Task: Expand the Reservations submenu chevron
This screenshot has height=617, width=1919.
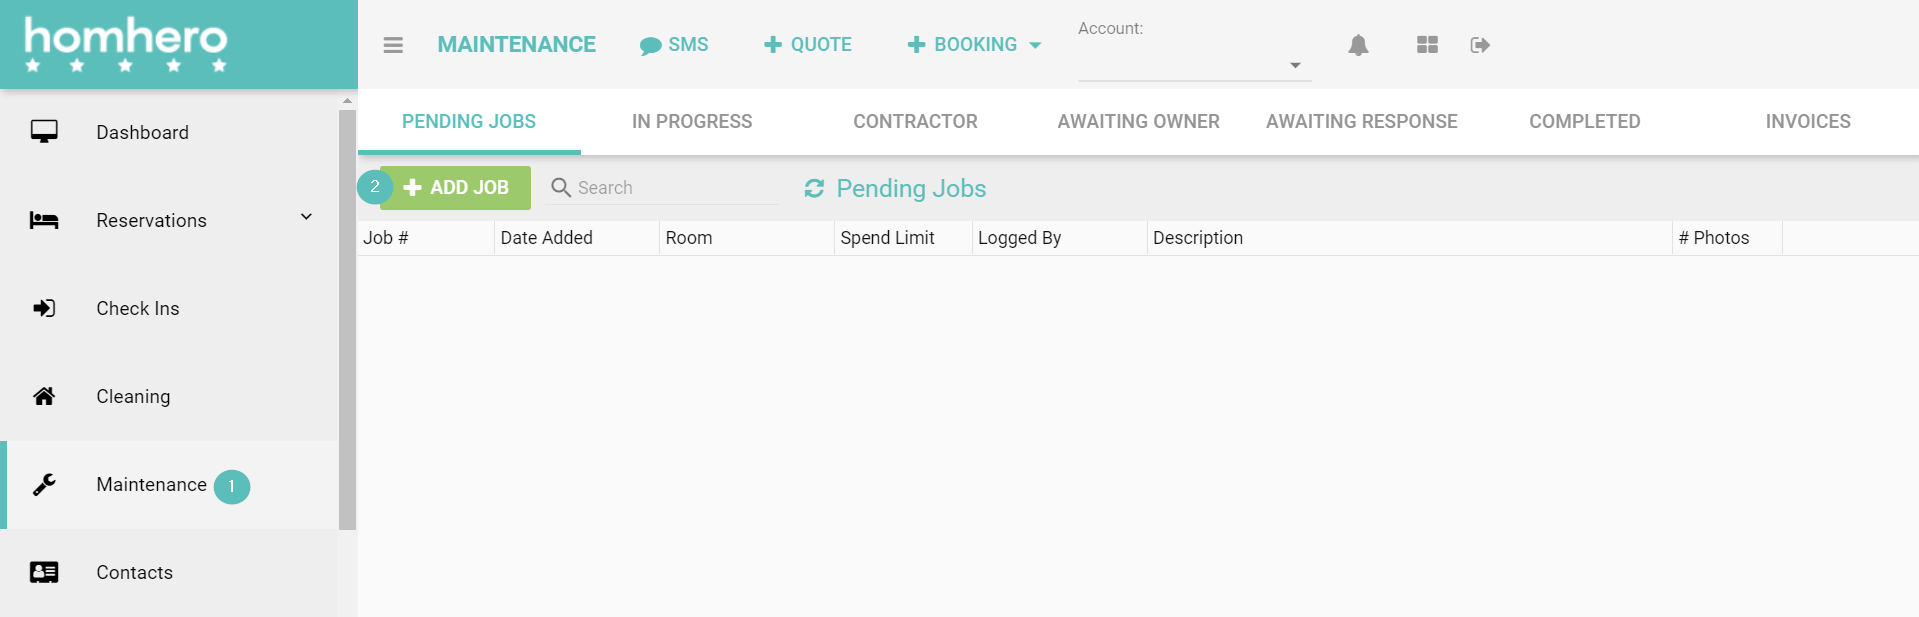Action: (x=306, y=217)
